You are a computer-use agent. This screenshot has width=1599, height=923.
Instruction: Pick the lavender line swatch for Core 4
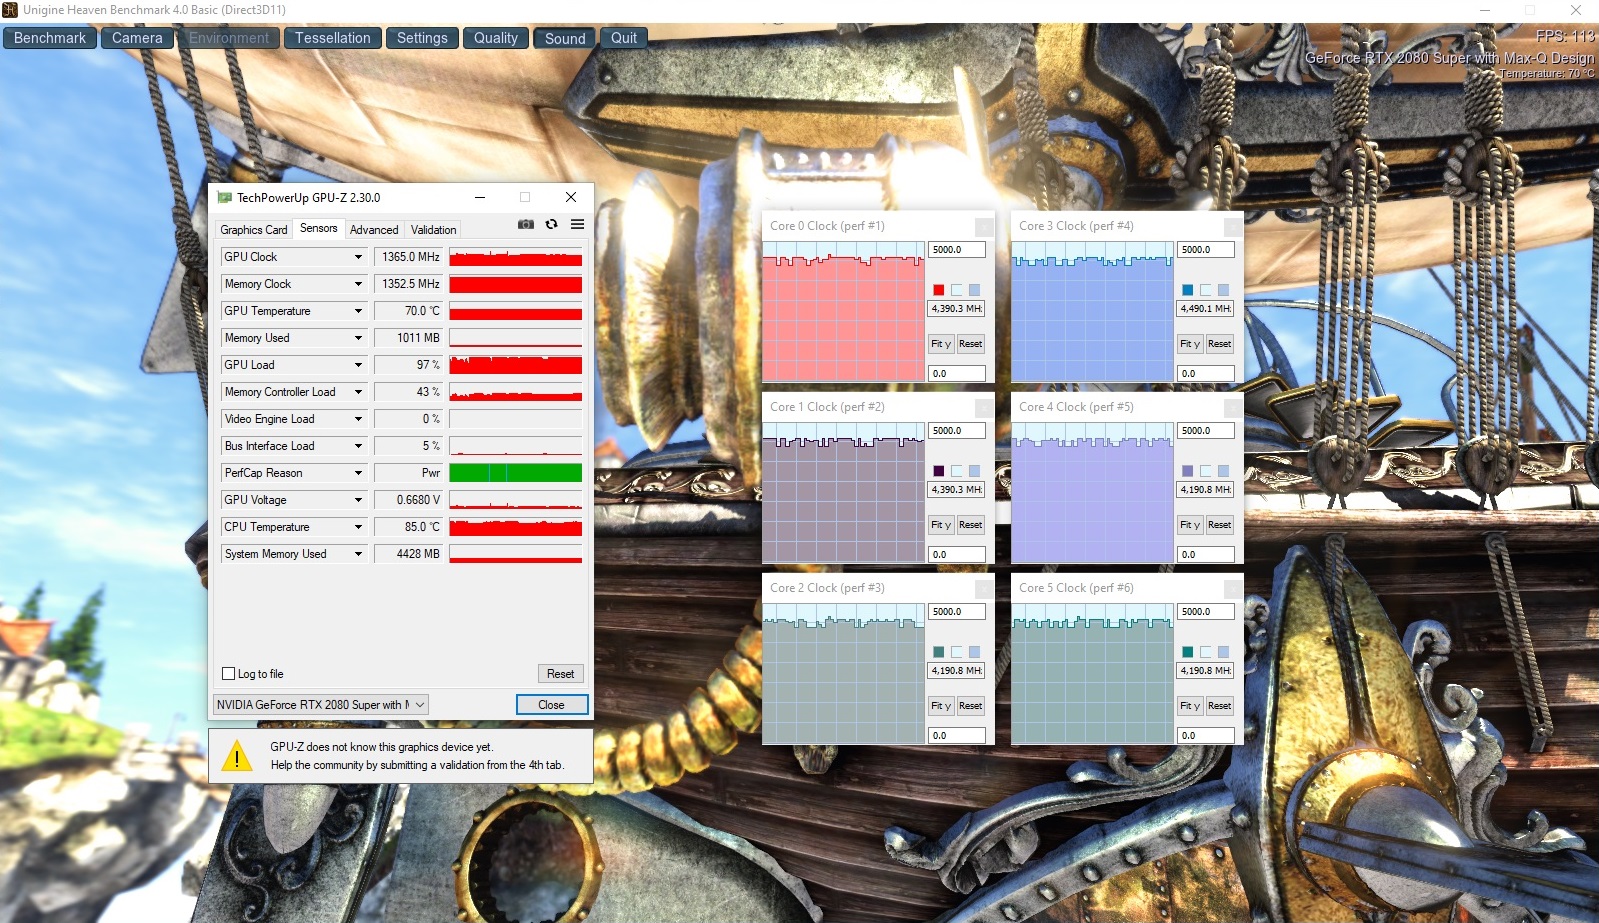pos(1187,471)
